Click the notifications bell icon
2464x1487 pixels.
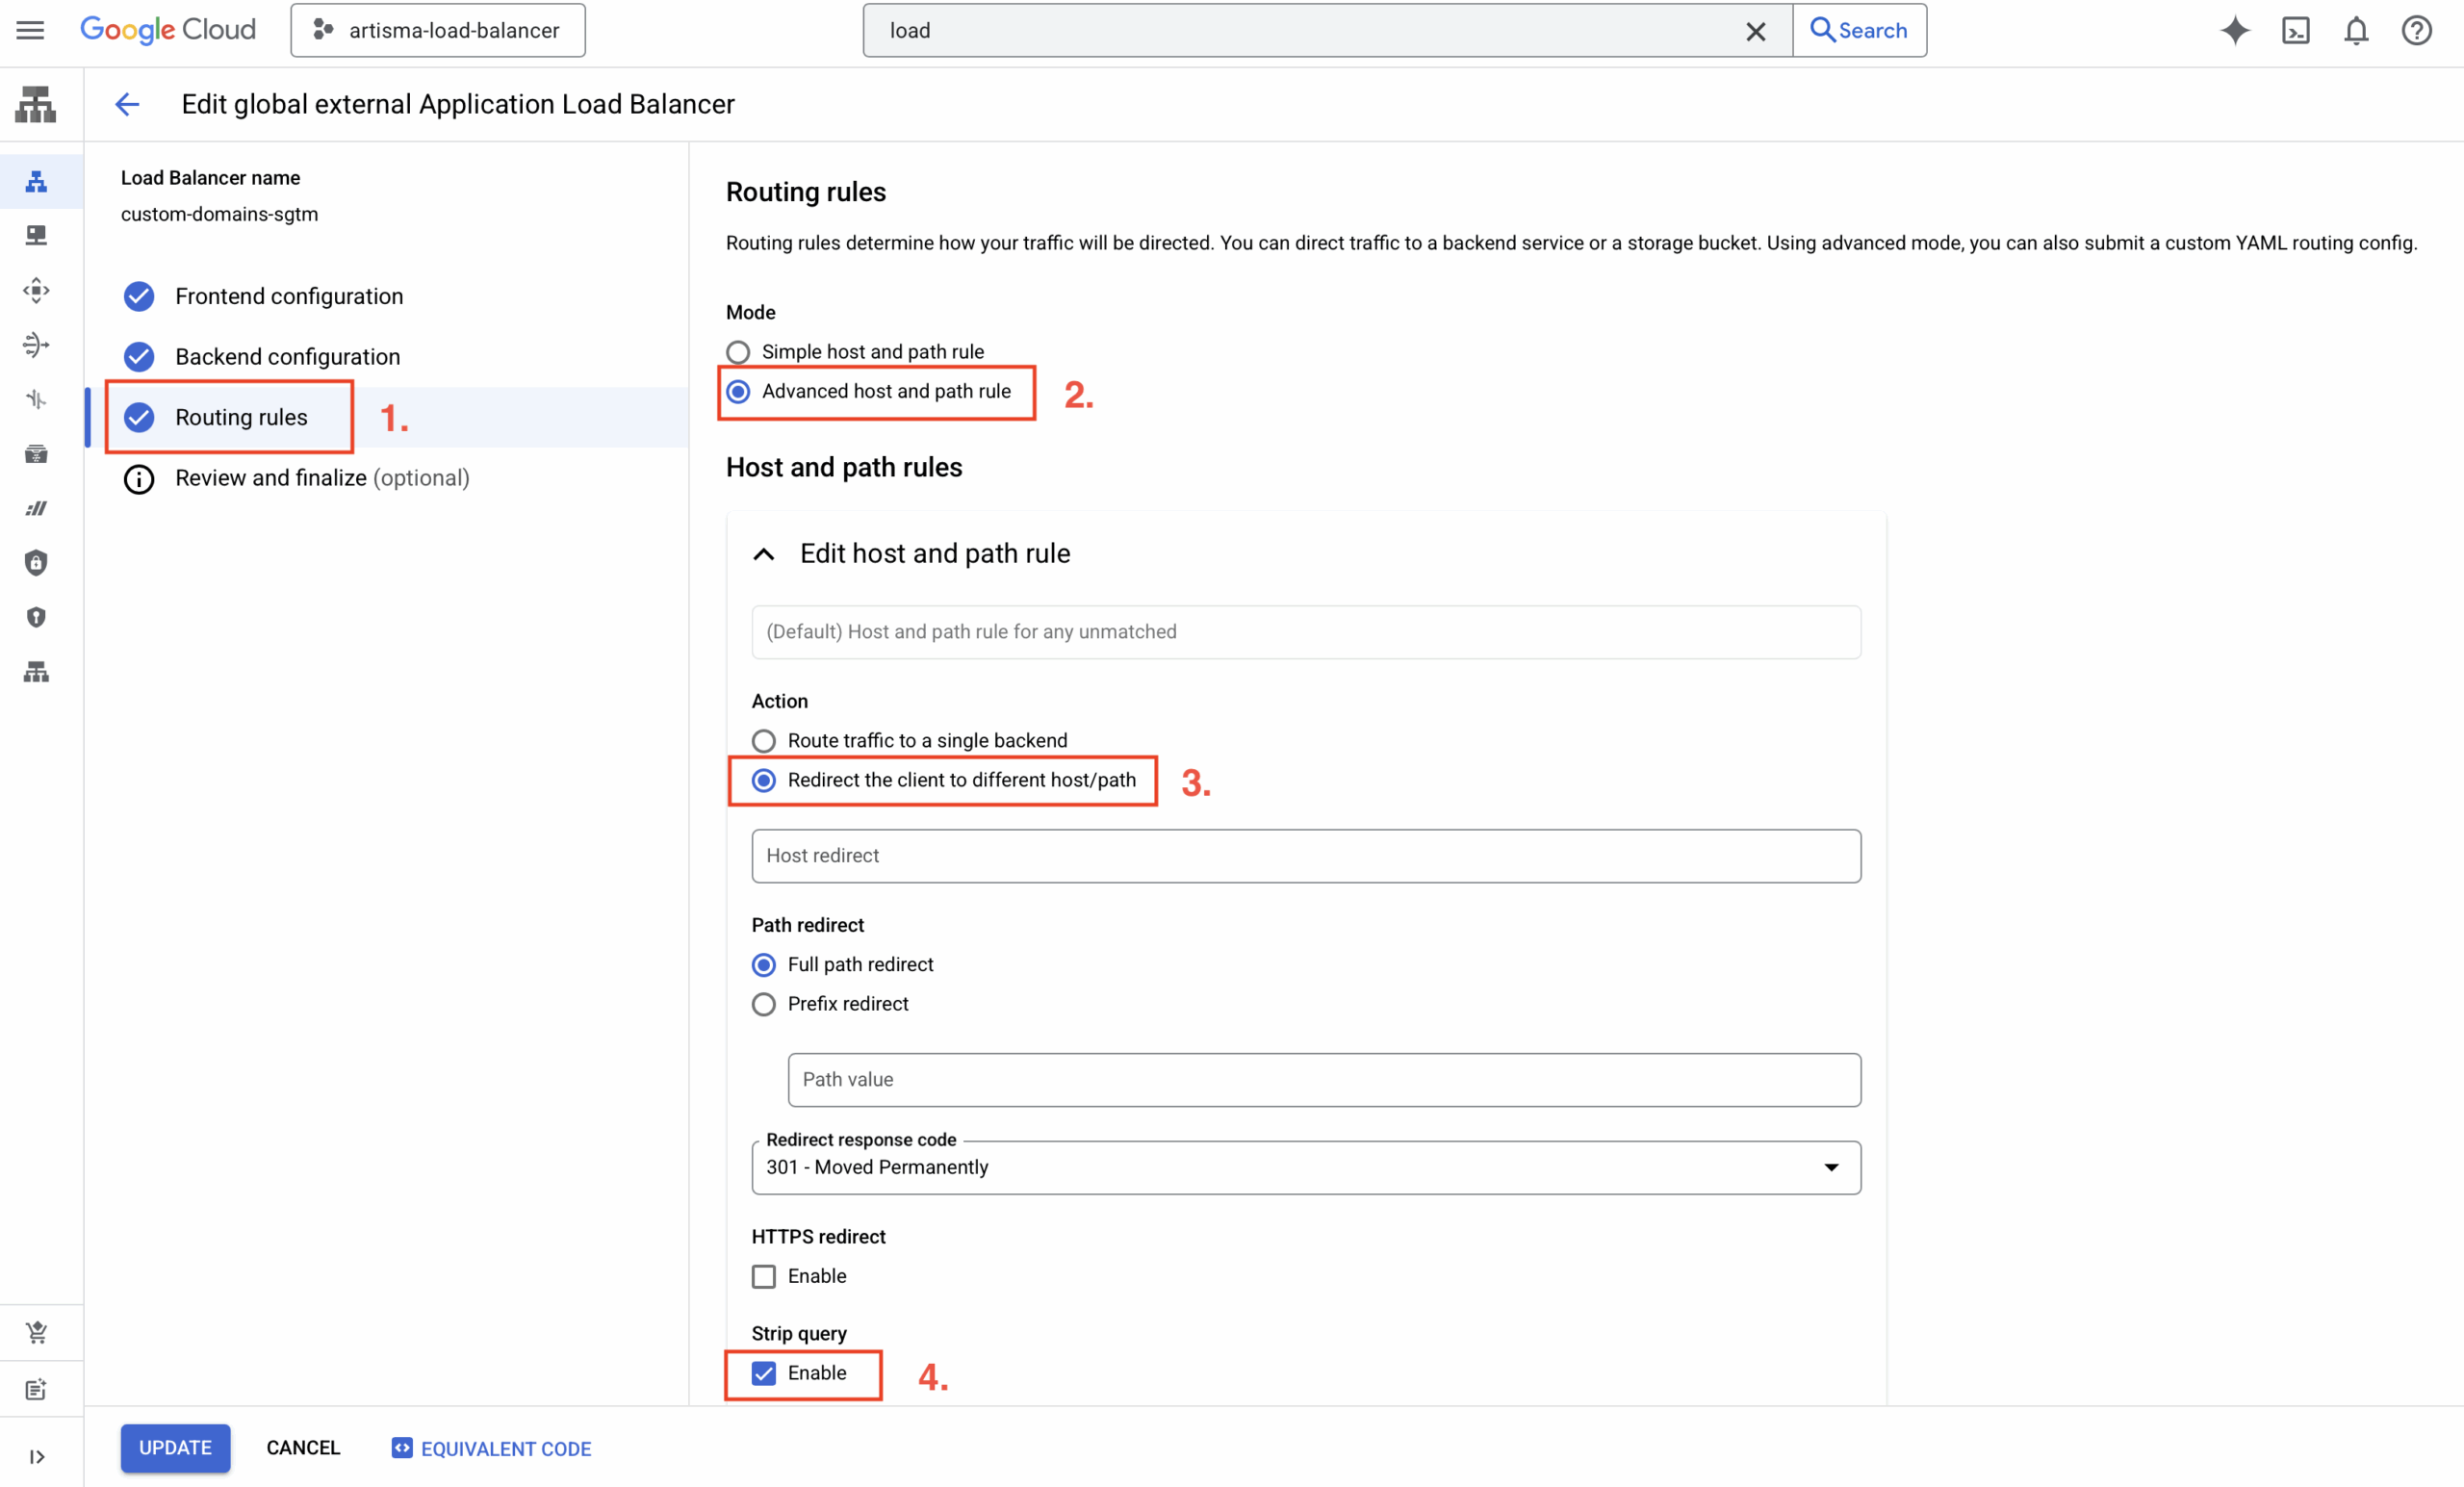point(2356,31)
